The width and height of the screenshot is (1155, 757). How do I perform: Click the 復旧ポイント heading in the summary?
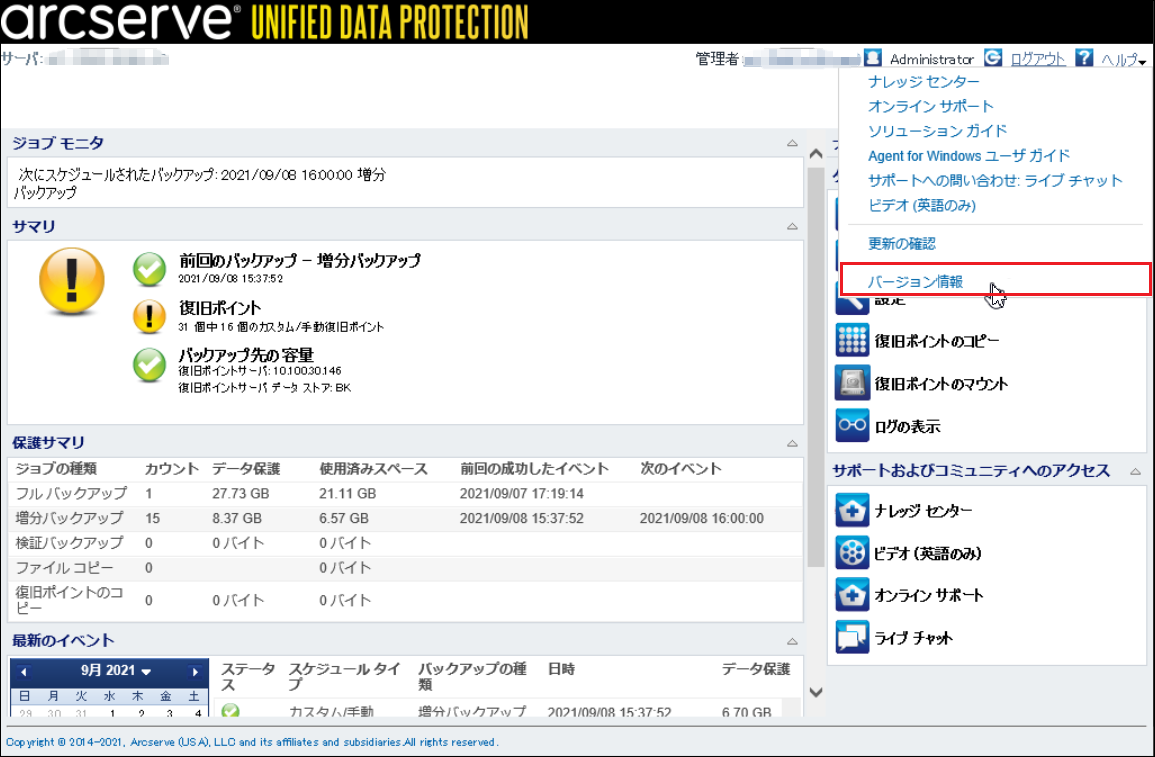click(220, 308)
